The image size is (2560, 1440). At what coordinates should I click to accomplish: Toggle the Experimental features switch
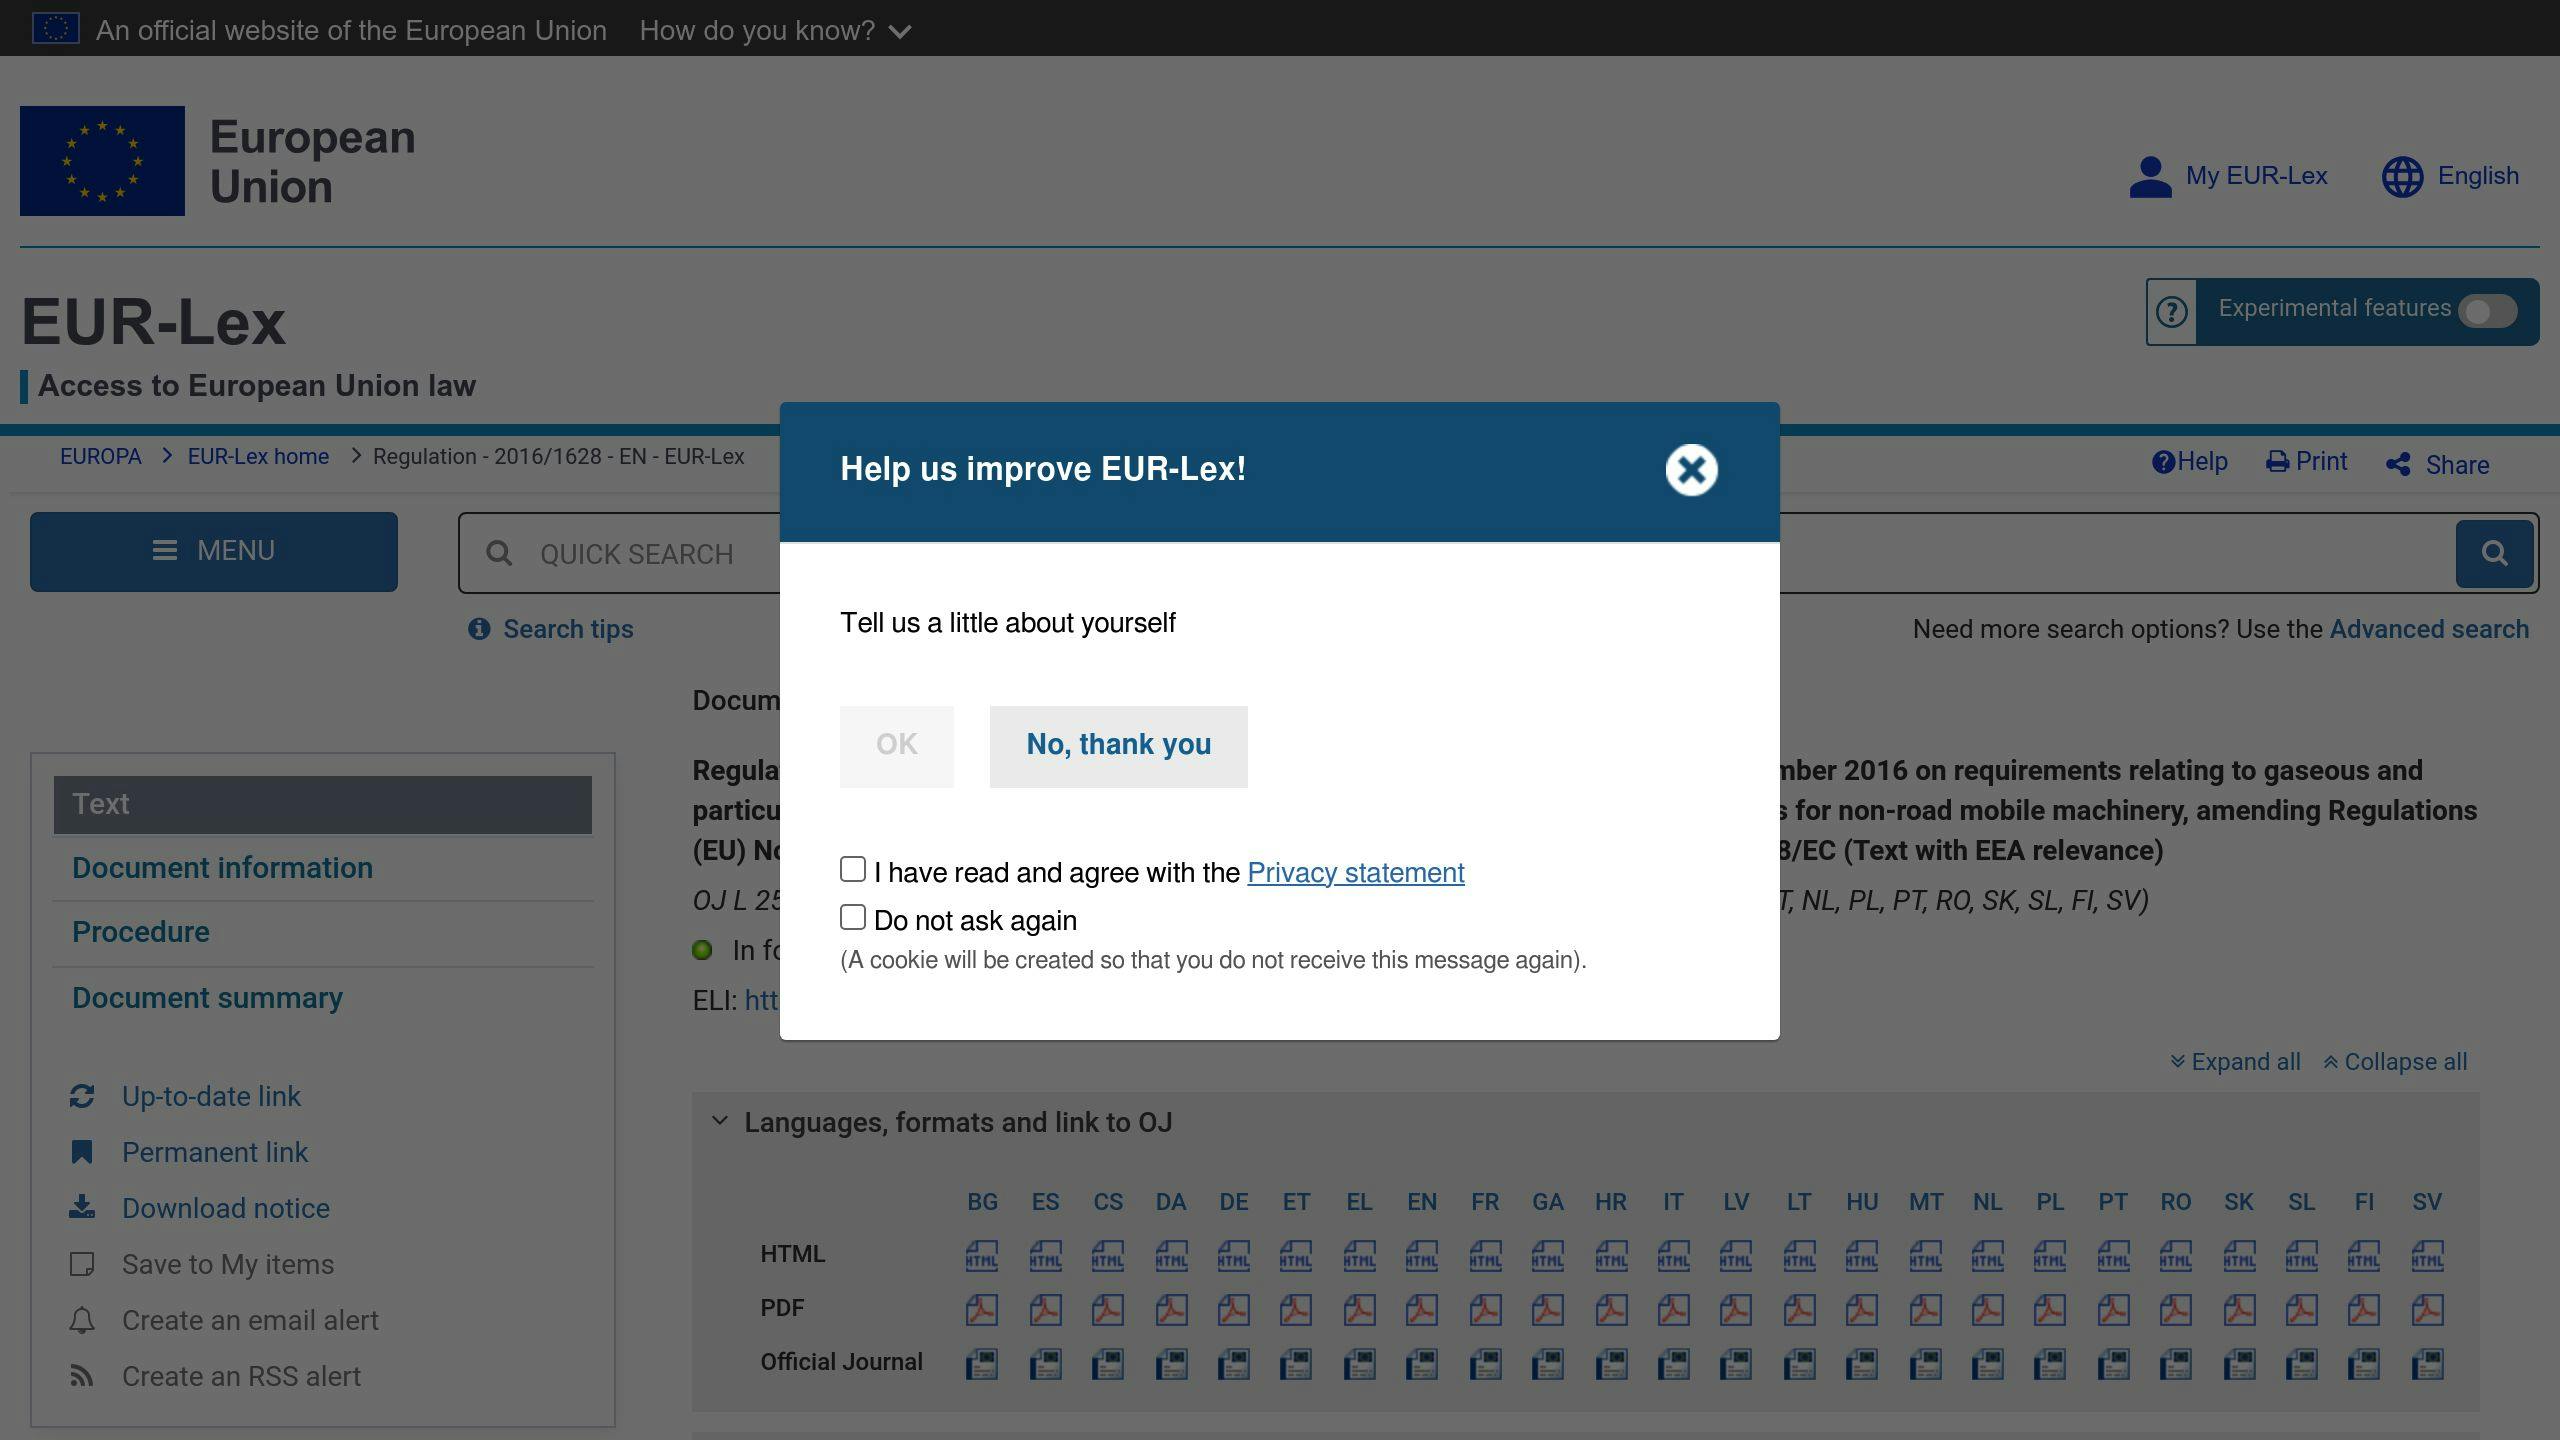pyautogui.click(x=2487, y=311)
